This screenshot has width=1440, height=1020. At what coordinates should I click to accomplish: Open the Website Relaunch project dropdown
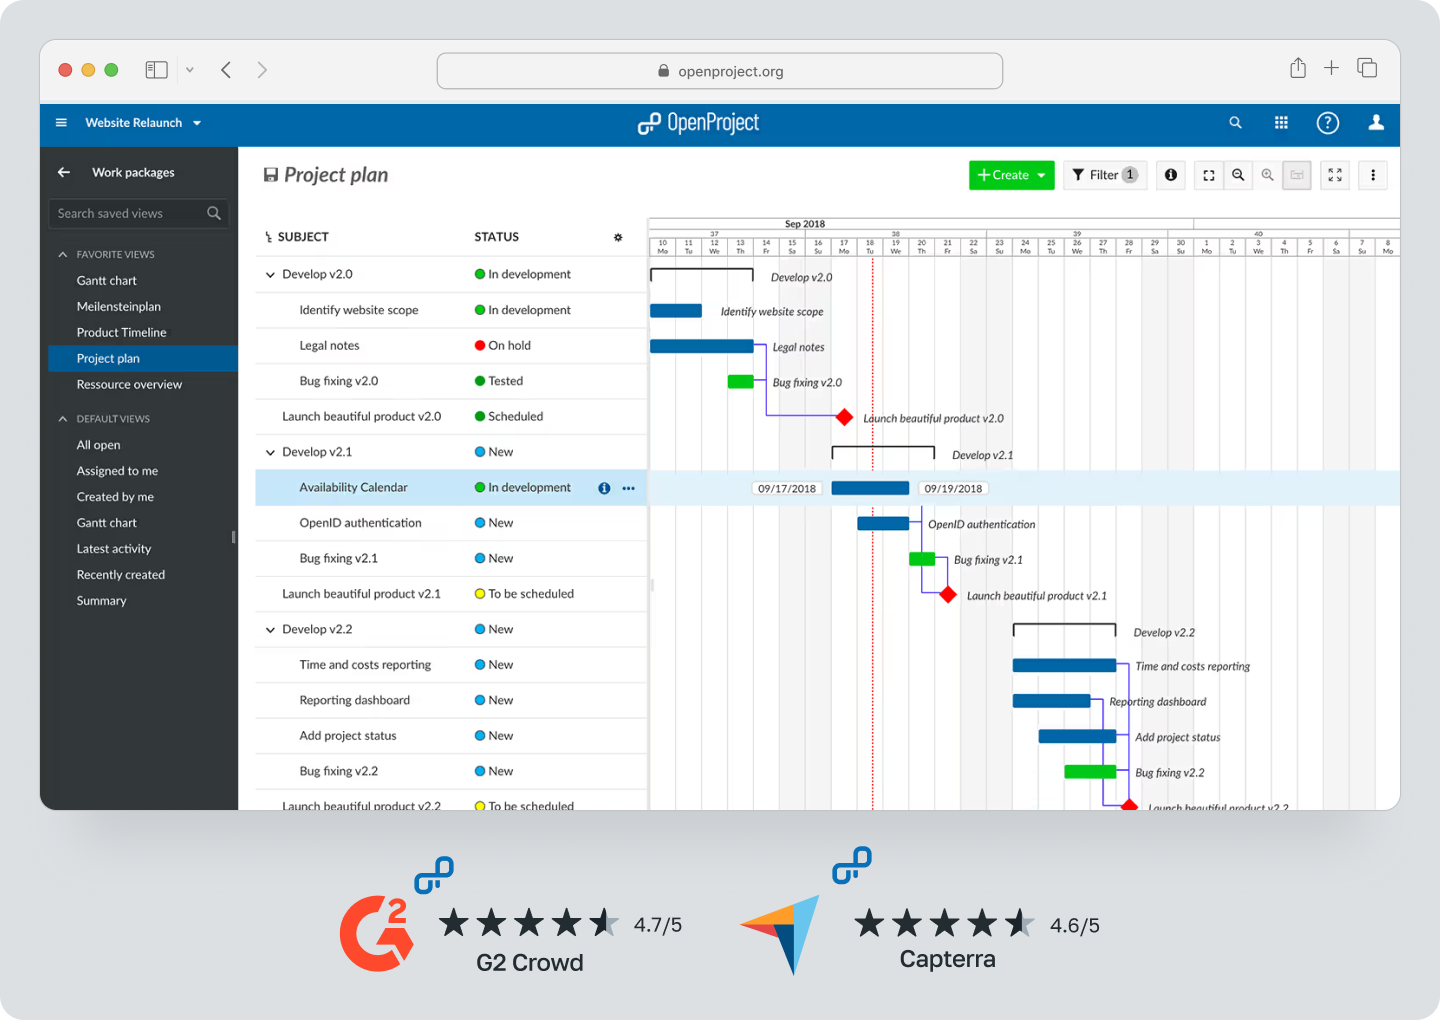143,122
